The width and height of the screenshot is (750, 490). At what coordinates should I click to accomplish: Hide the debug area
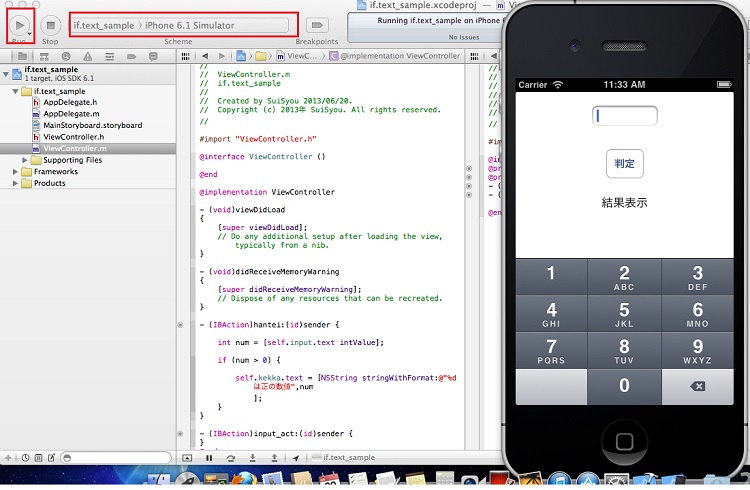click(x=187, y=458)
